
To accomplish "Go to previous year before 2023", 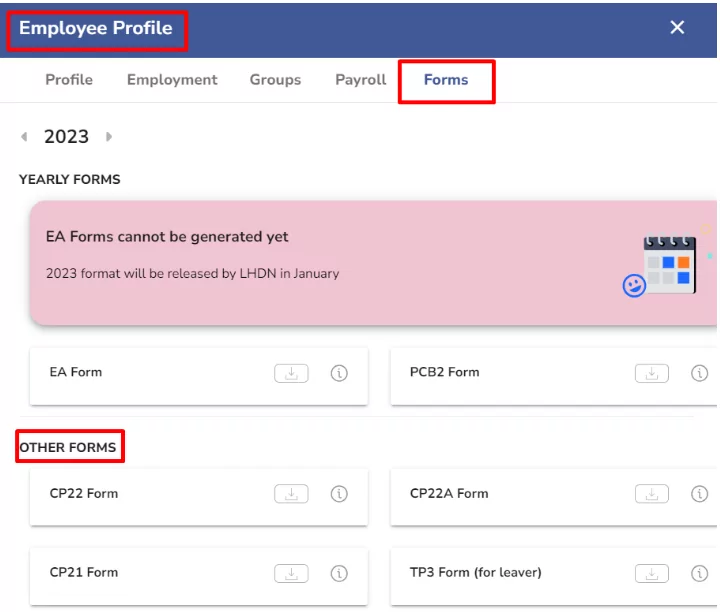I will click(x=24, y=136).
